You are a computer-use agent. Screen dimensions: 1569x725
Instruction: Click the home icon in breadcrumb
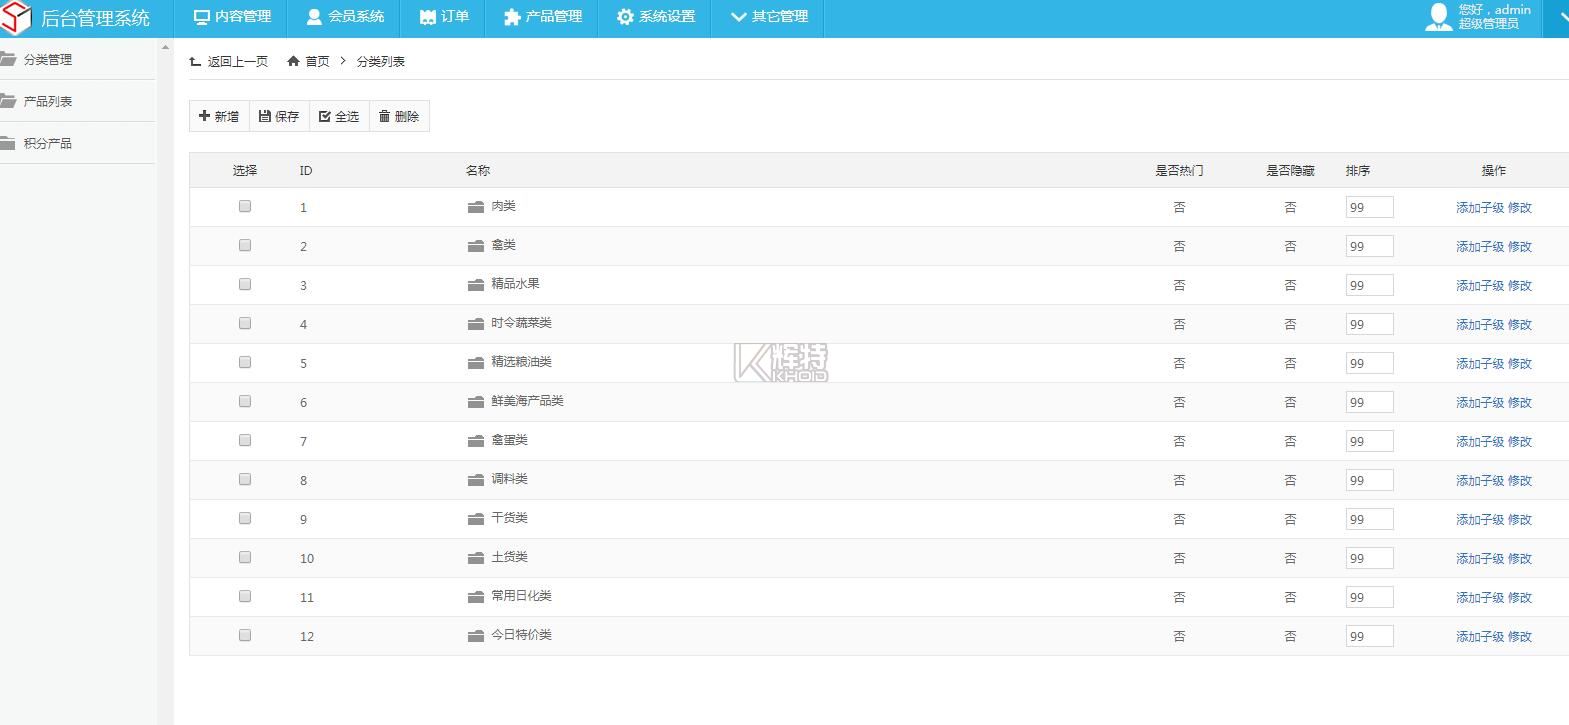(x=293, y=61)
